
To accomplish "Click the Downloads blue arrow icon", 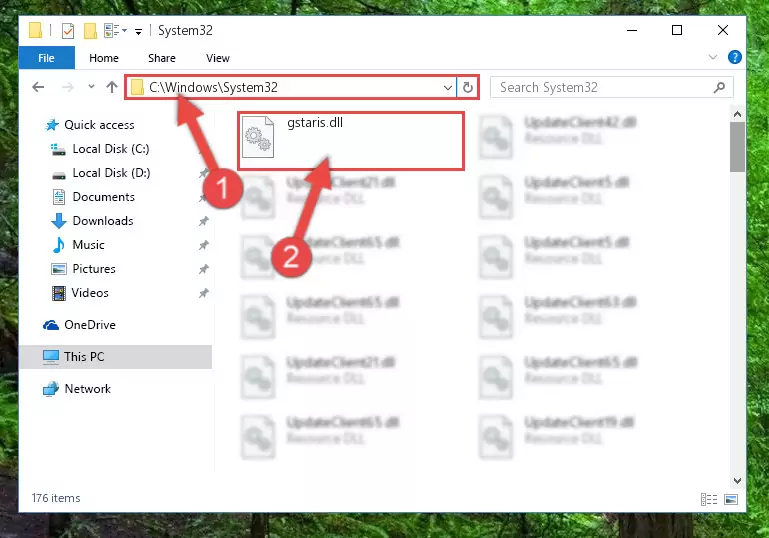I will [59, 221].
